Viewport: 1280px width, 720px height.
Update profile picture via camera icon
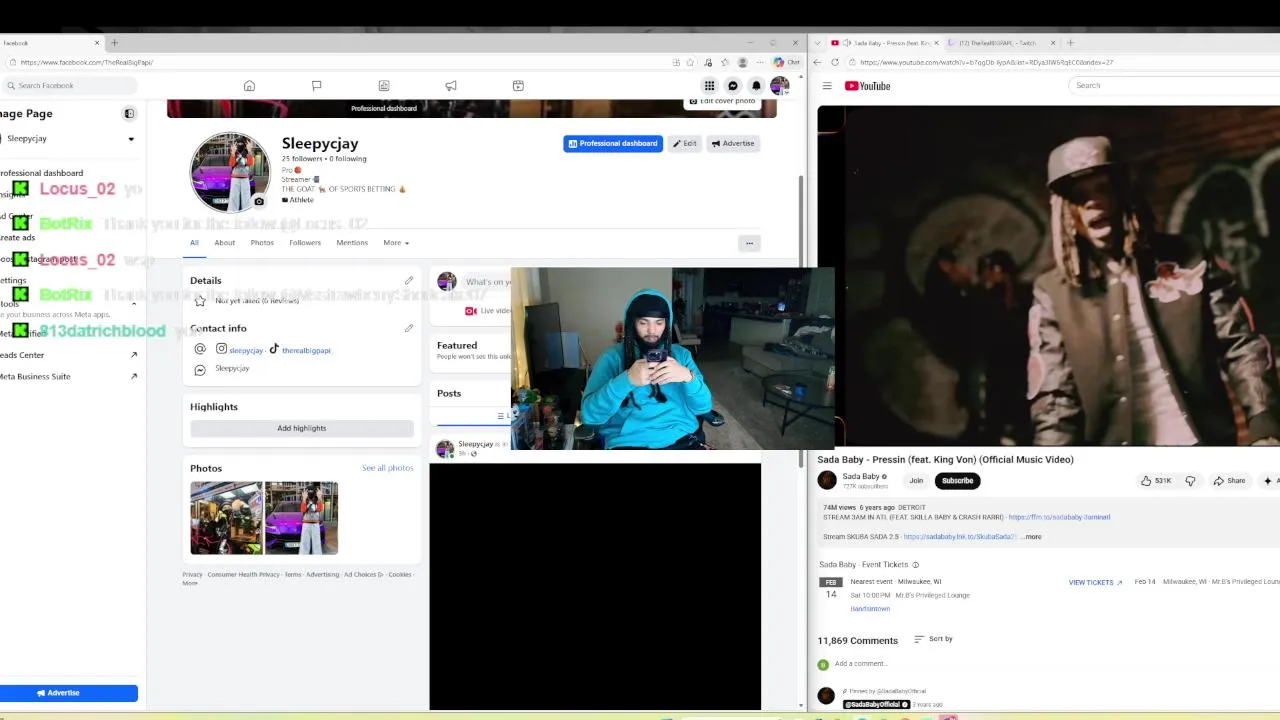259,201
